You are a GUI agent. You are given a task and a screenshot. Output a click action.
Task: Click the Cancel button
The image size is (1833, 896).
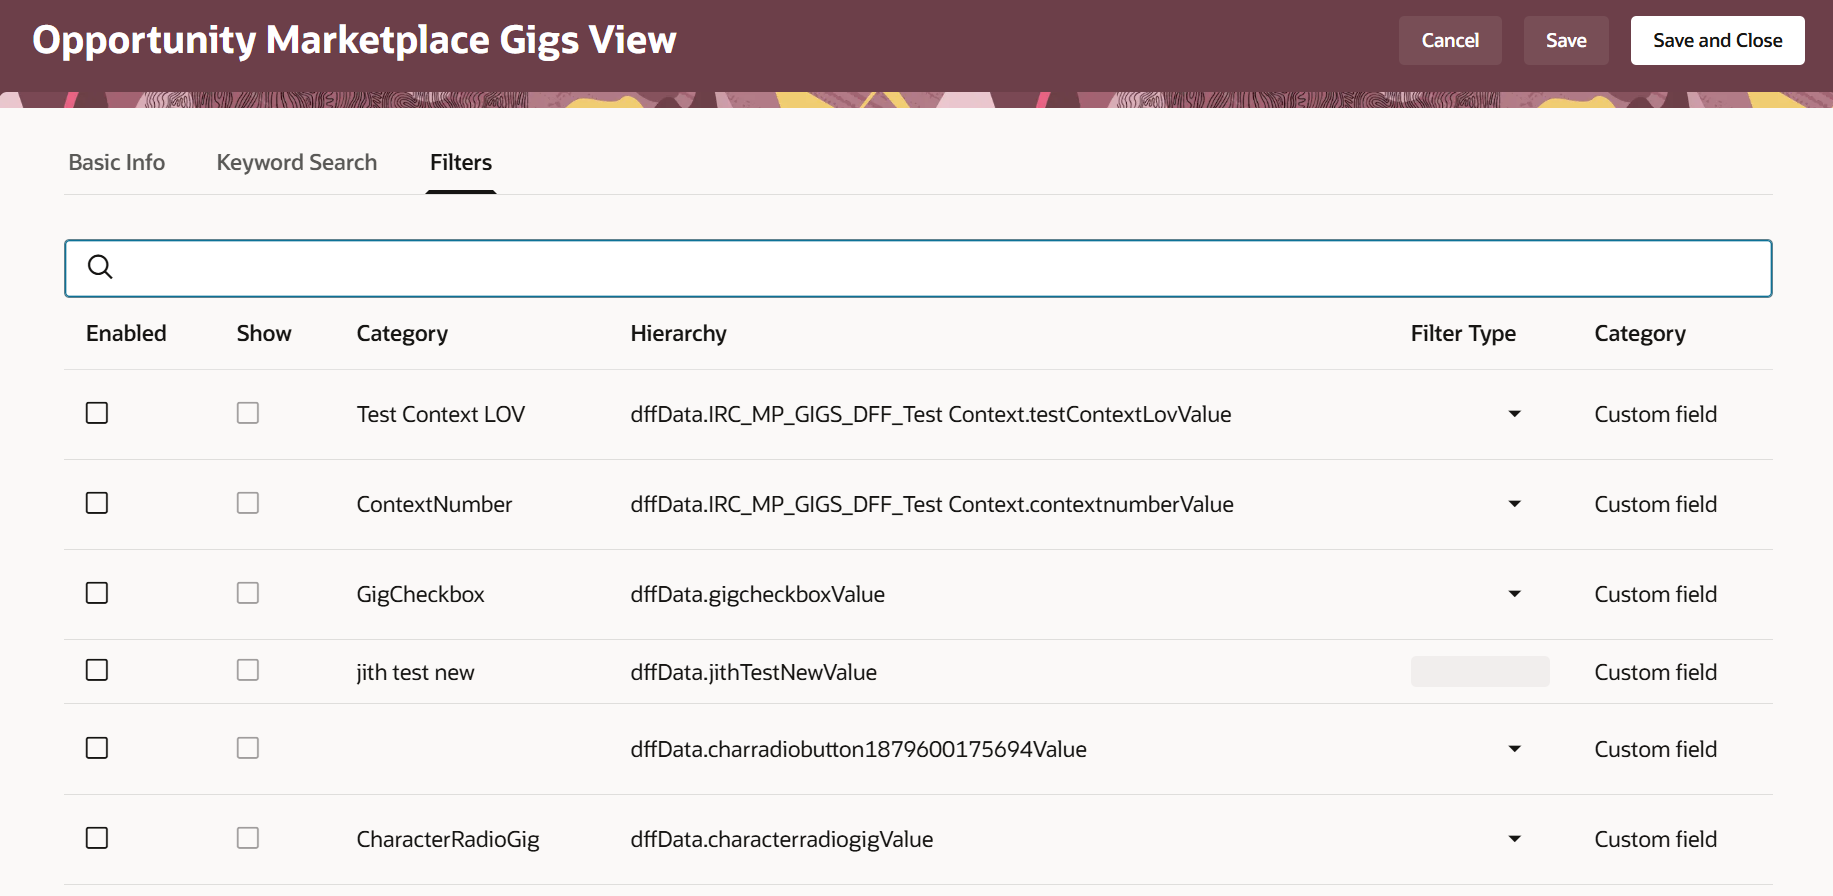tap(1450, 40)
